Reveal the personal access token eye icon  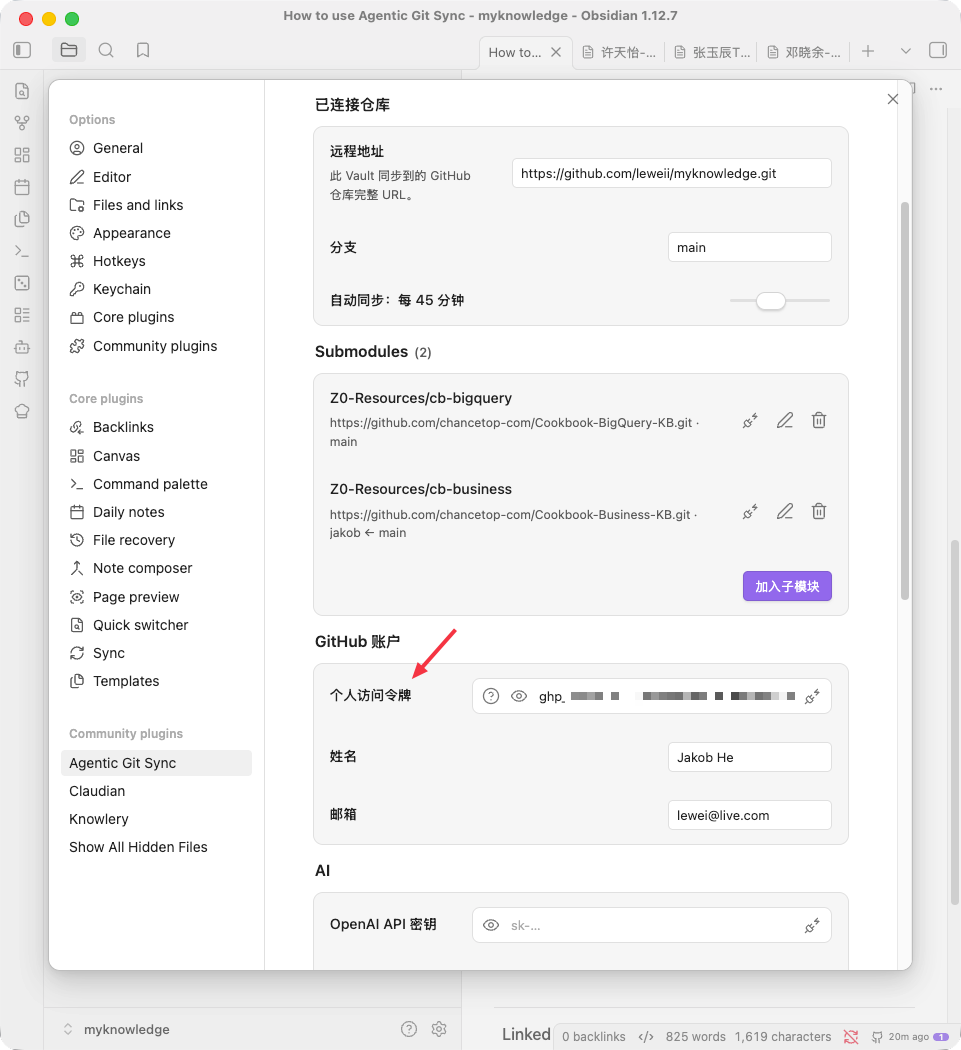click(519, 696)
